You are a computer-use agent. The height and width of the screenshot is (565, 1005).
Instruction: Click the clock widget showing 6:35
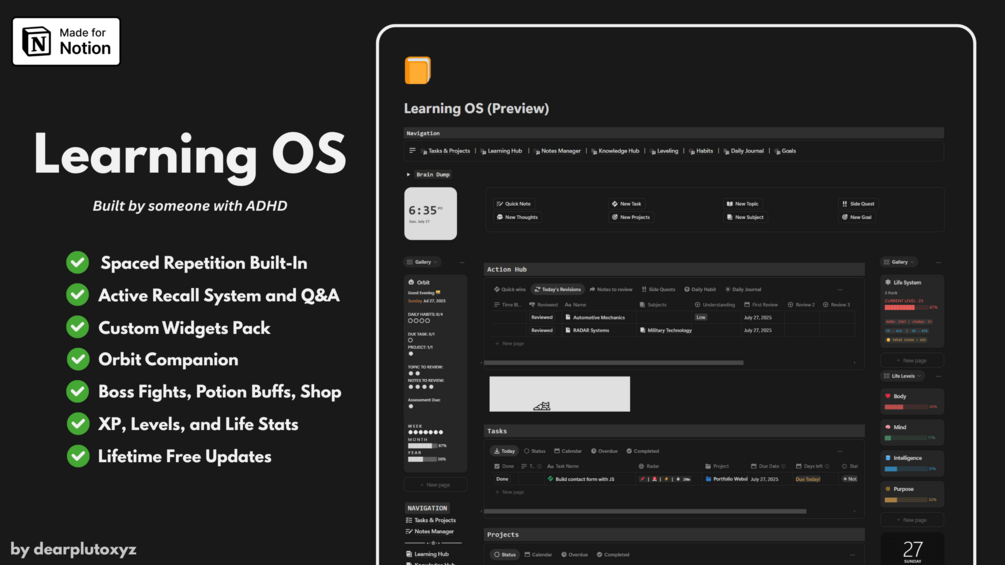(430, 213)
